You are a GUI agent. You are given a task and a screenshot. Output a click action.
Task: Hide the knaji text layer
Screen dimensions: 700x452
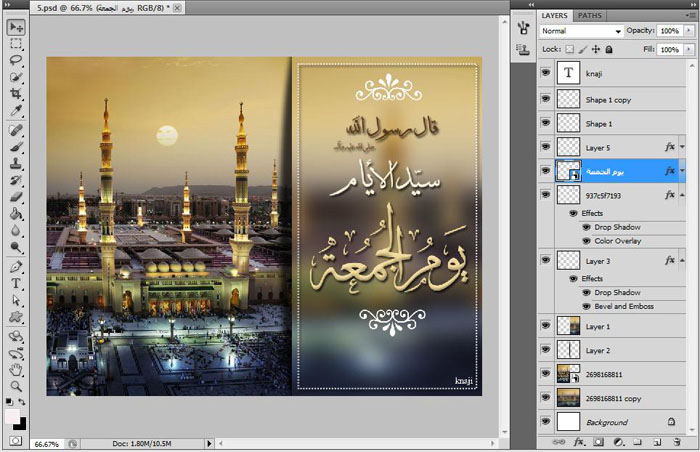tap(545, 73)
